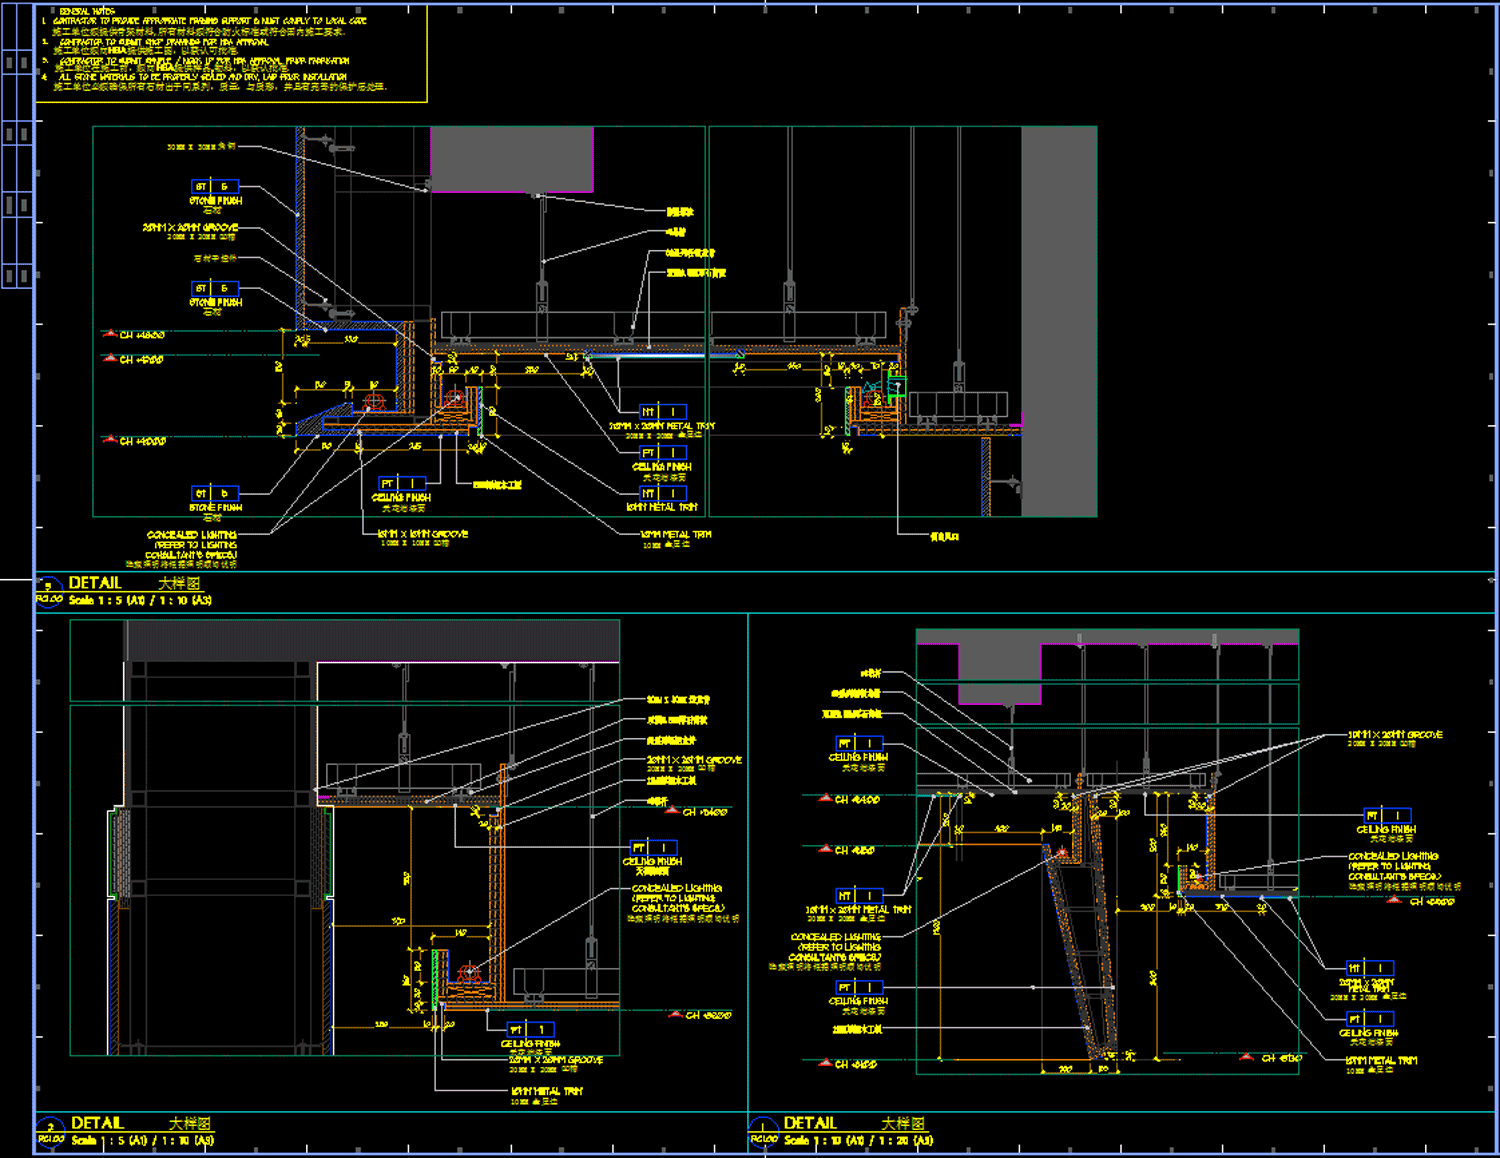Select the large grey column at the right of the top detail
Image resolution: width=1500 pixels, height=1158 pixels.
[x=1058, y=320]
